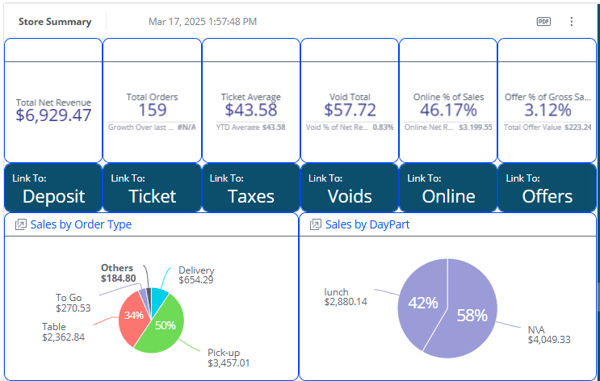The height and width of the screenshot is (381, 600).
Task: Open the Sales by DayPart pop-out icon
Action: 316,224
